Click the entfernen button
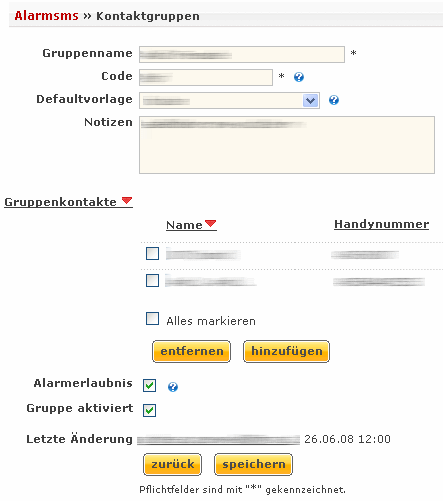Screen dimensions: 443x501 coord(191,351)
